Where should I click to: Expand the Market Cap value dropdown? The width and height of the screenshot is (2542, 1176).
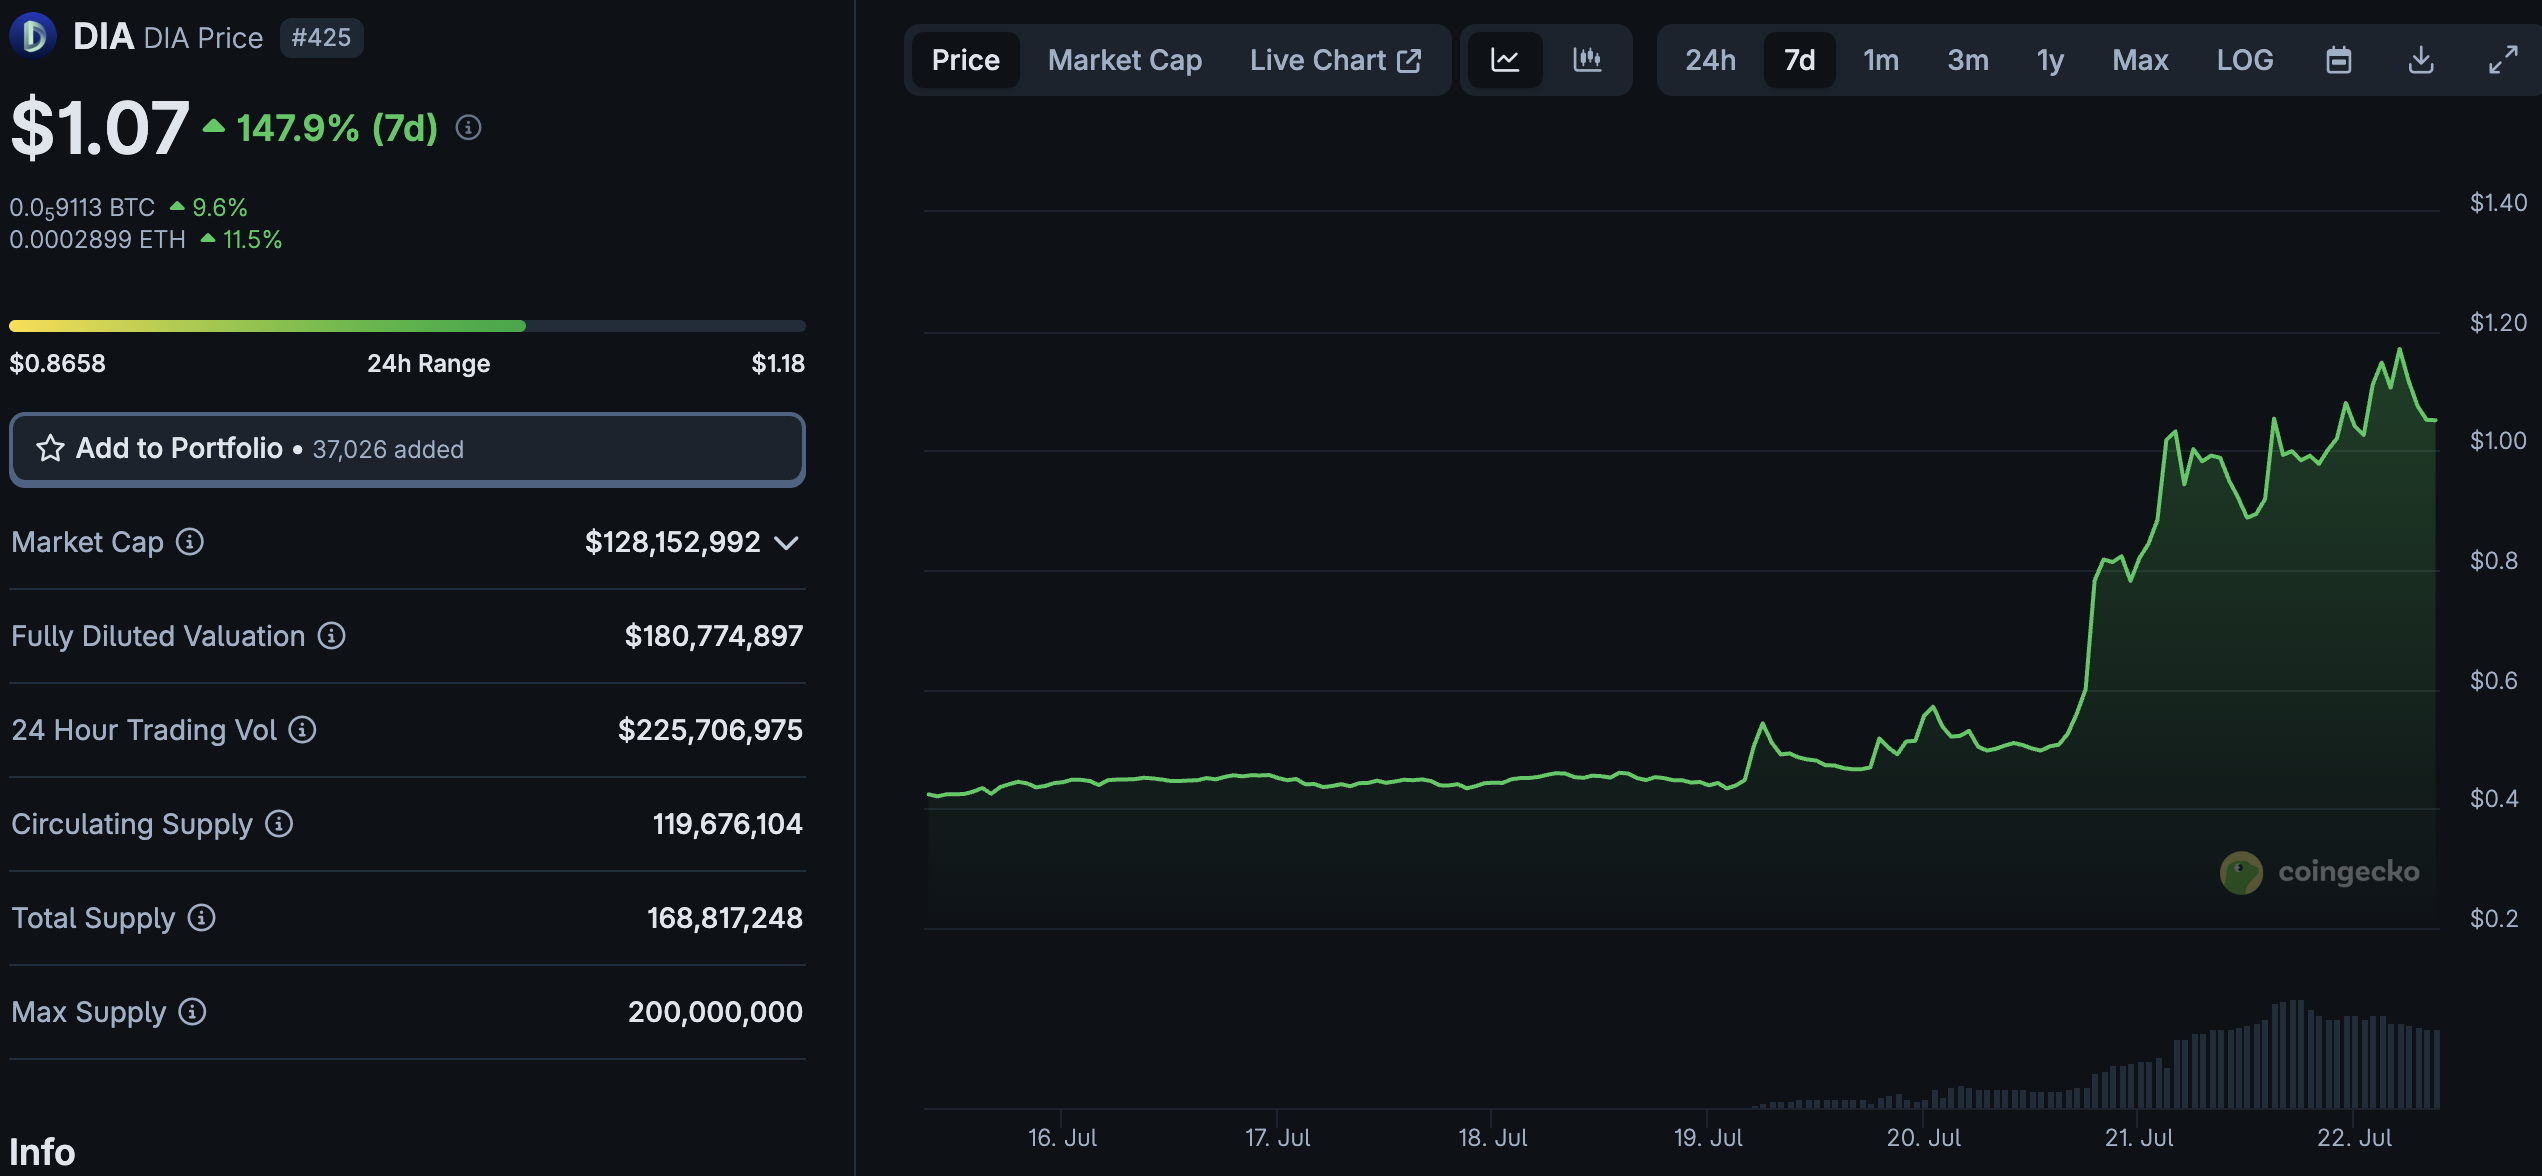pos(787,543)
